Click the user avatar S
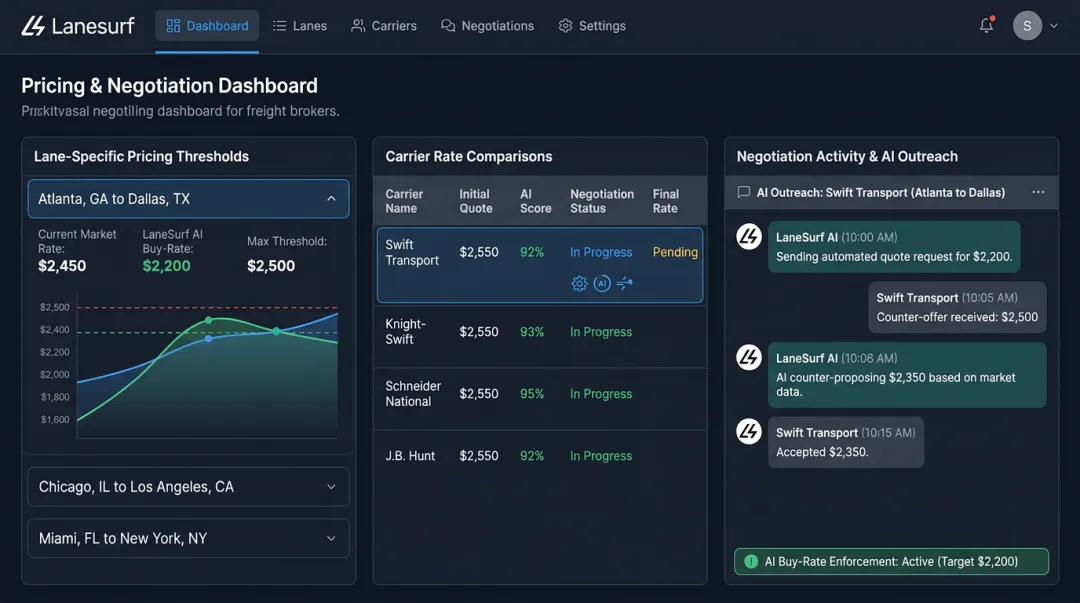Screen dimensions: 1080x603 [1027, 25]
